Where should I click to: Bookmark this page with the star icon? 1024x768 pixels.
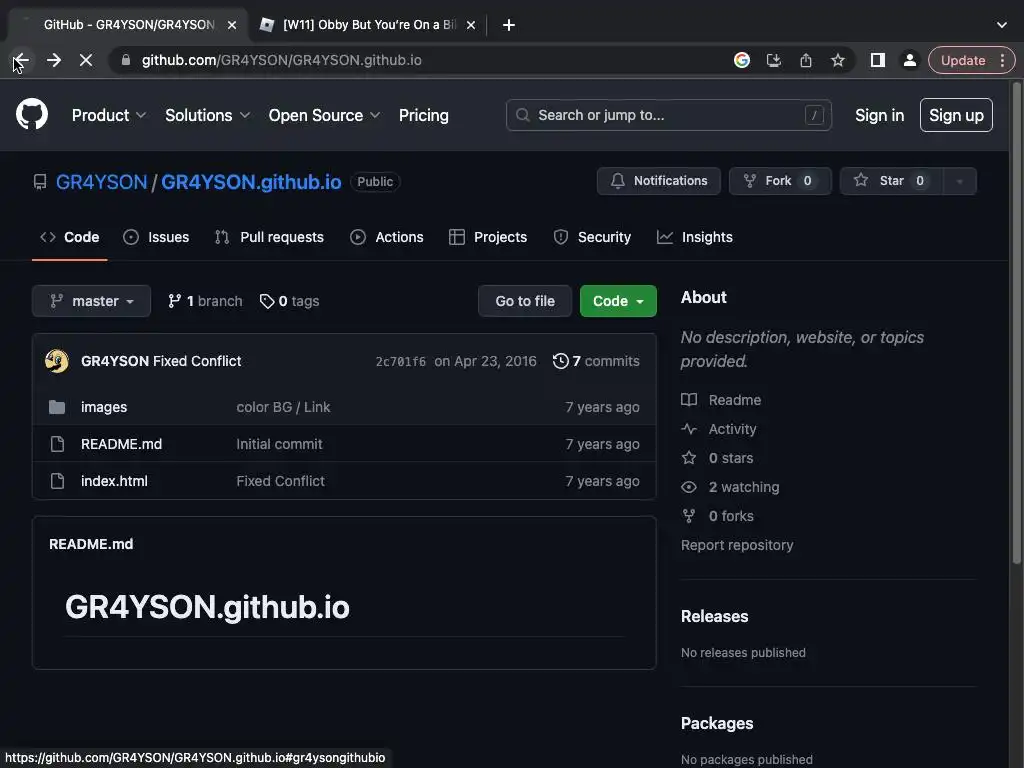pyautogui.click(x=838, y=60)
